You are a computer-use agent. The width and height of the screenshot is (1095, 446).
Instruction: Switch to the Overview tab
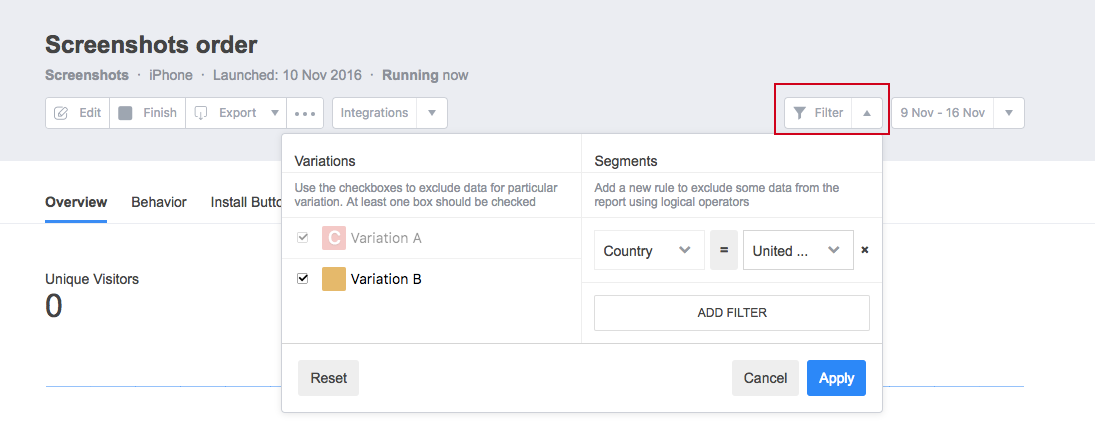pyautogui.click(x=76, y=202)
